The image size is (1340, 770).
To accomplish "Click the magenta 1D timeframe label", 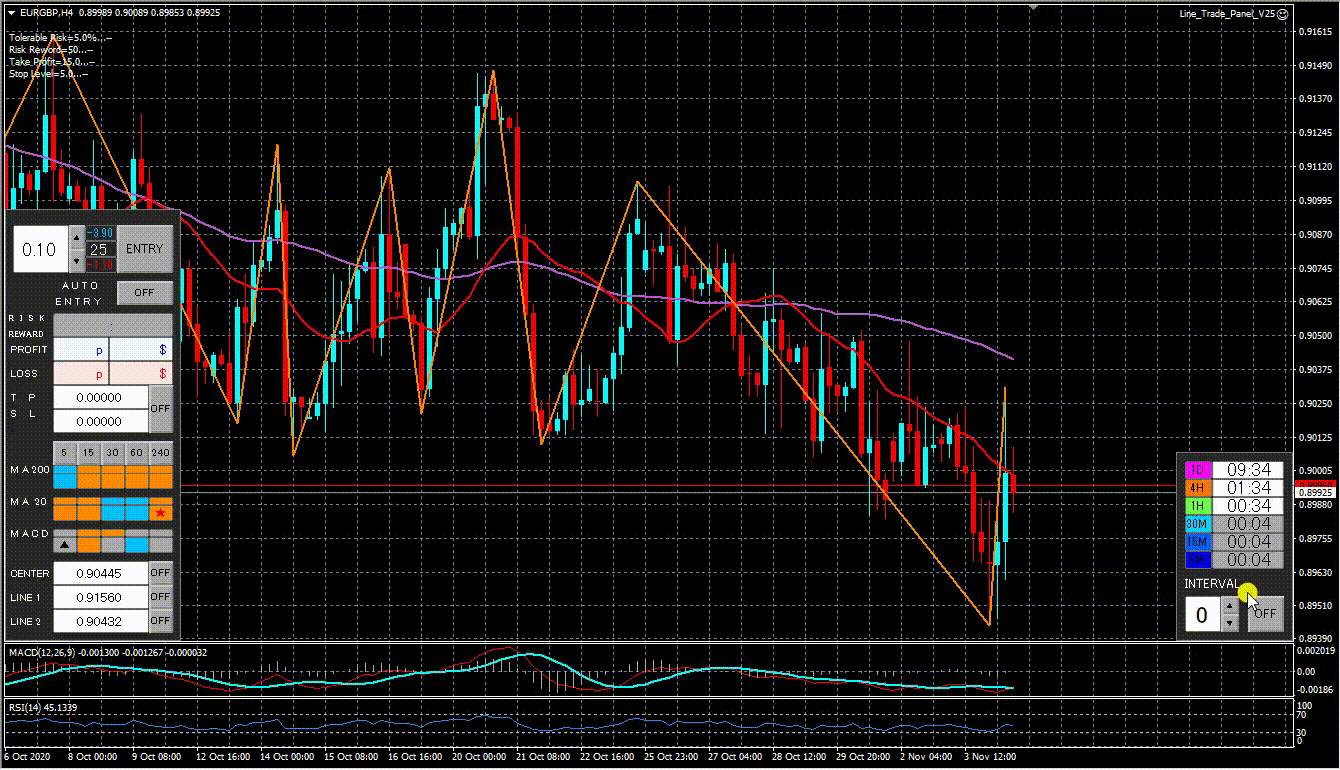I will pyautogui.click(x=1198, y=470).
